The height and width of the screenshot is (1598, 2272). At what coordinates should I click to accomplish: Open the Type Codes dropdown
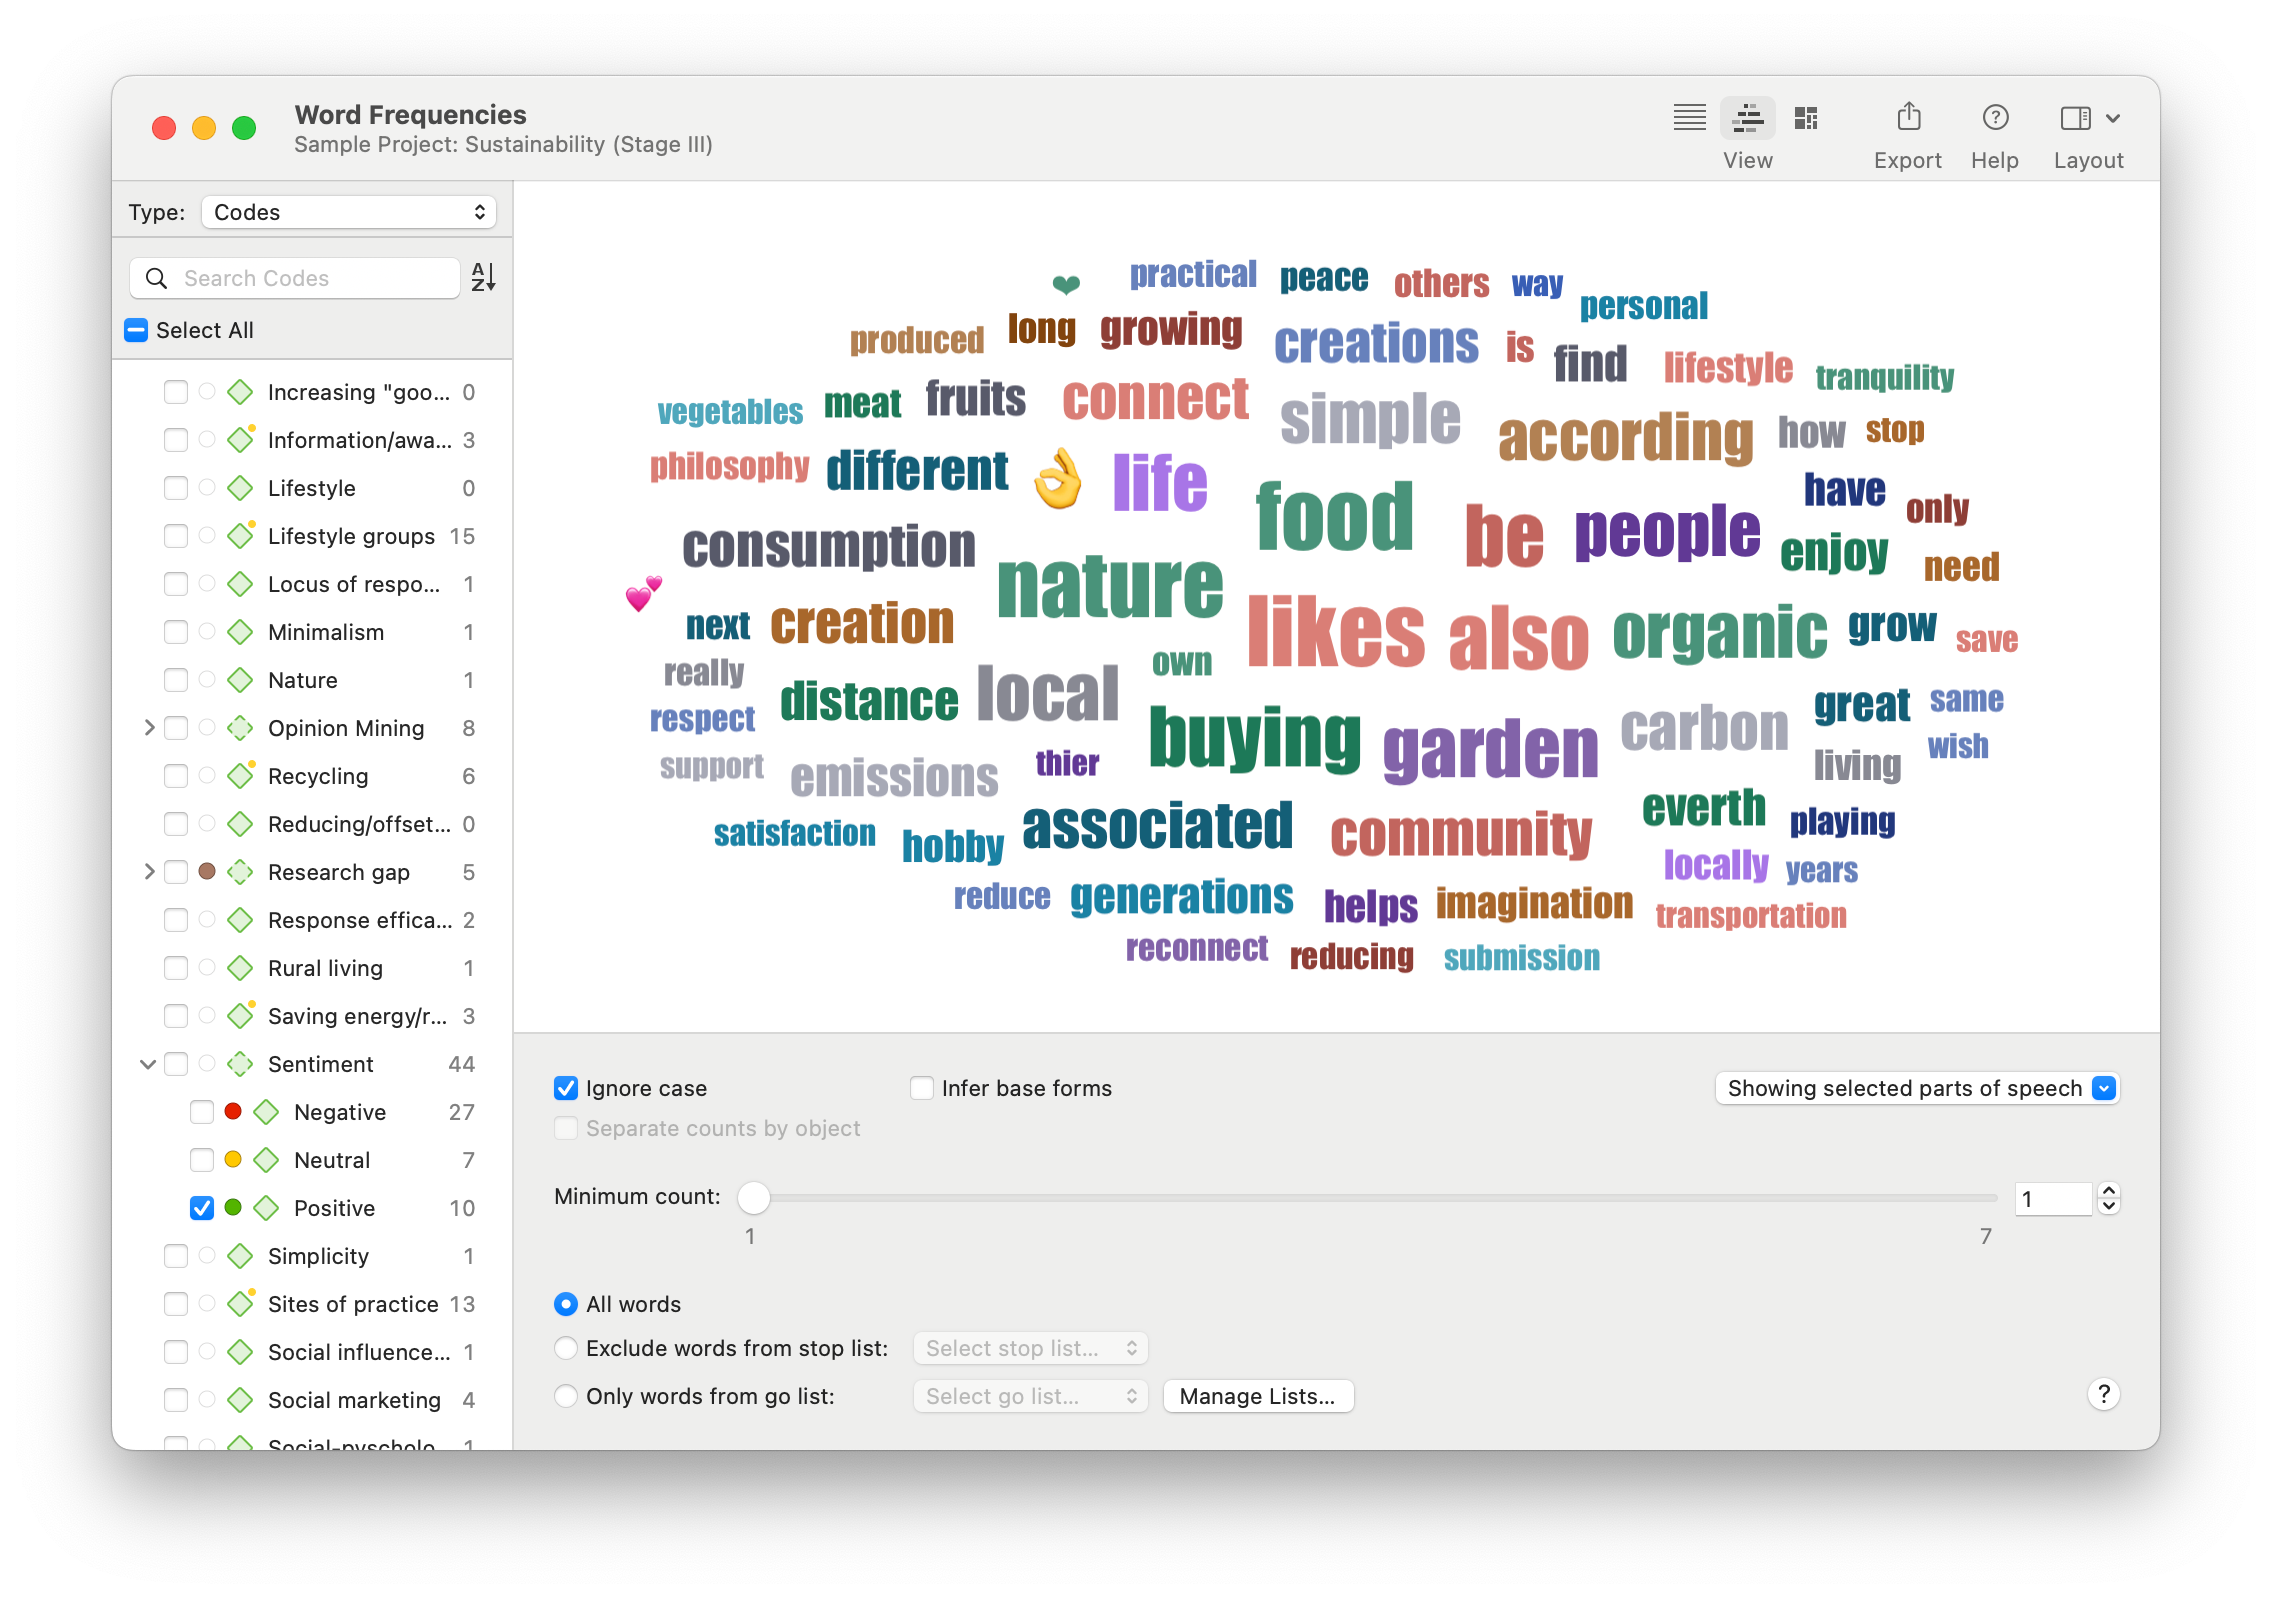pos(348,212)
